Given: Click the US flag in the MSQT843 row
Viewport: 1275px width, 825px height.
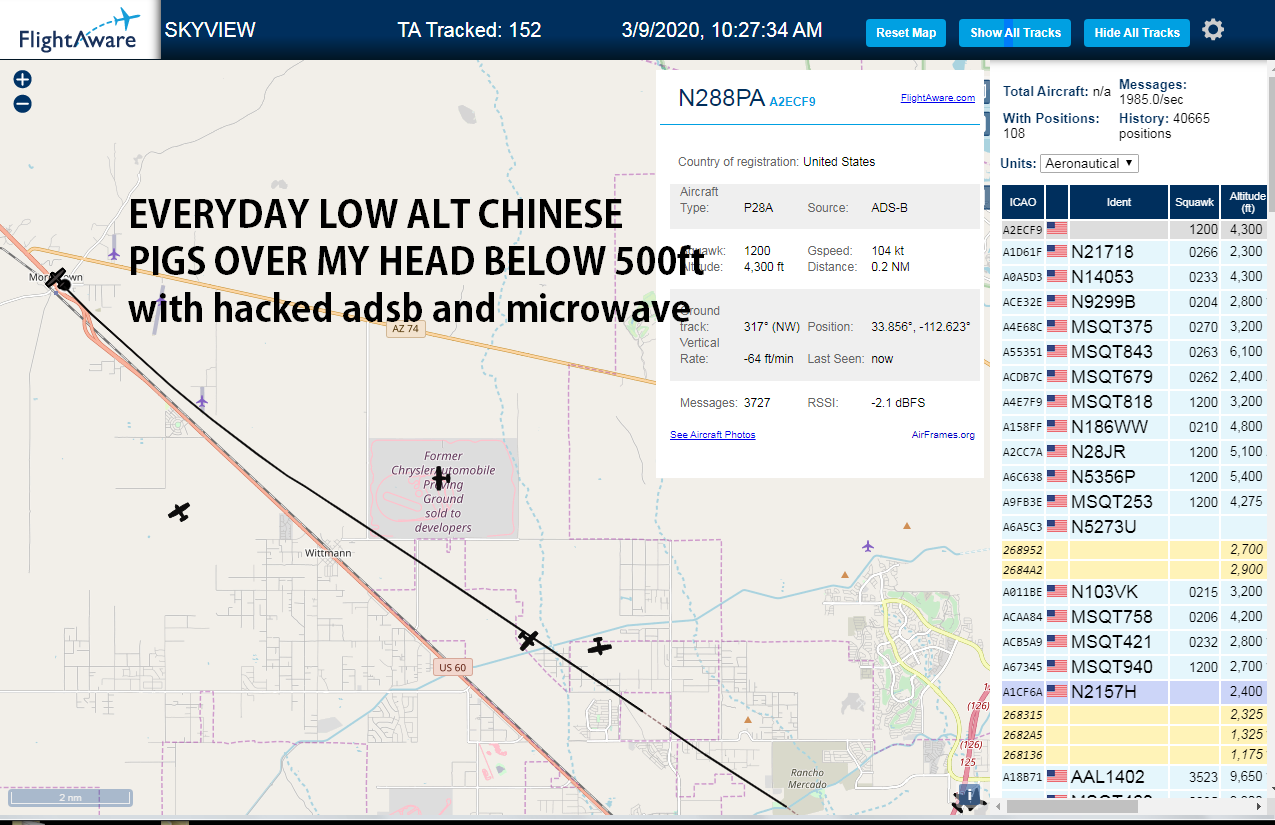Looking at the screenshot, I should 1057,351.
